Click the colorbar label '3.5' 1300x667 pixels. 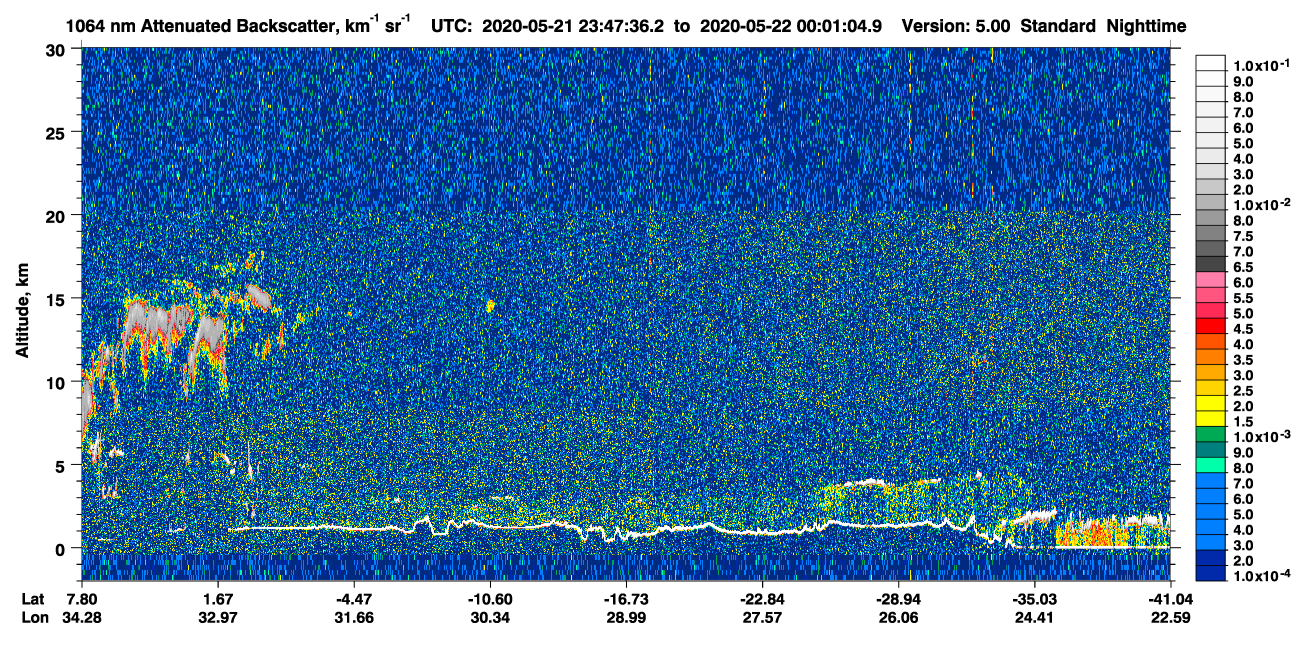coord(1244,361)
